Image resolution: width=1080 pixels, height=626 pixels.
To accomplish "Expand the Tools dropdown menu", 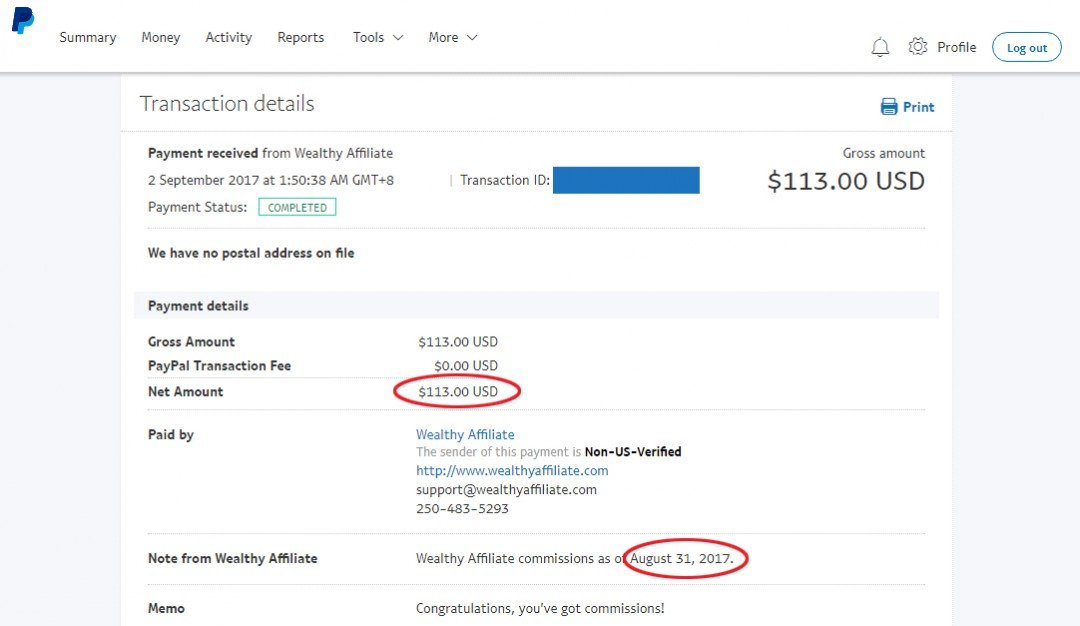I will (x=377, y=37).
